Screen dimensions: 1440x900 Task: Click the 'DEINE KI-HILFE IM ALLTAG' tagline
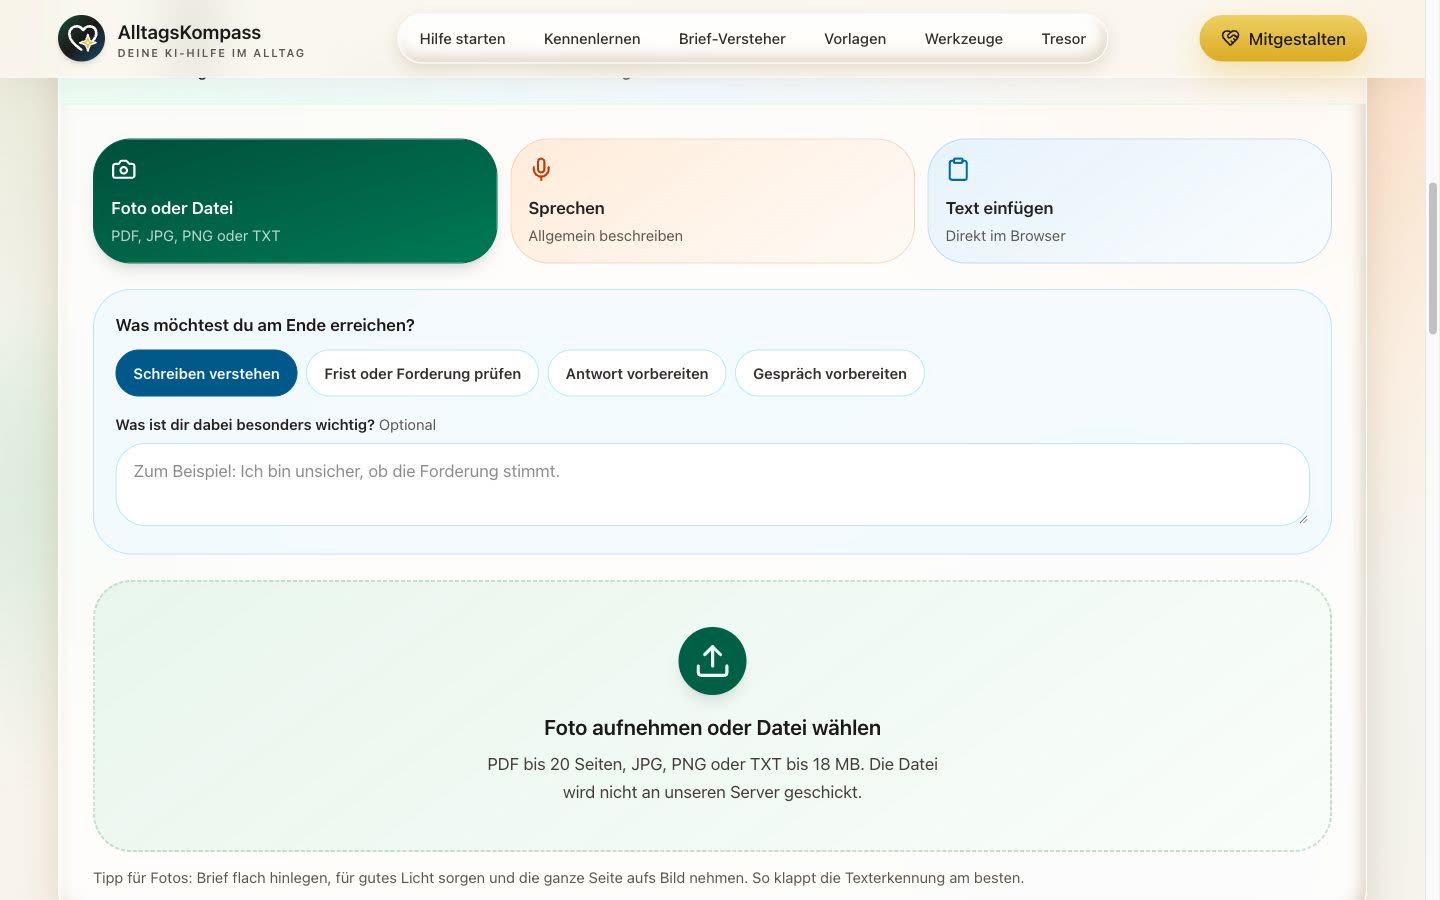click(211, 53)
